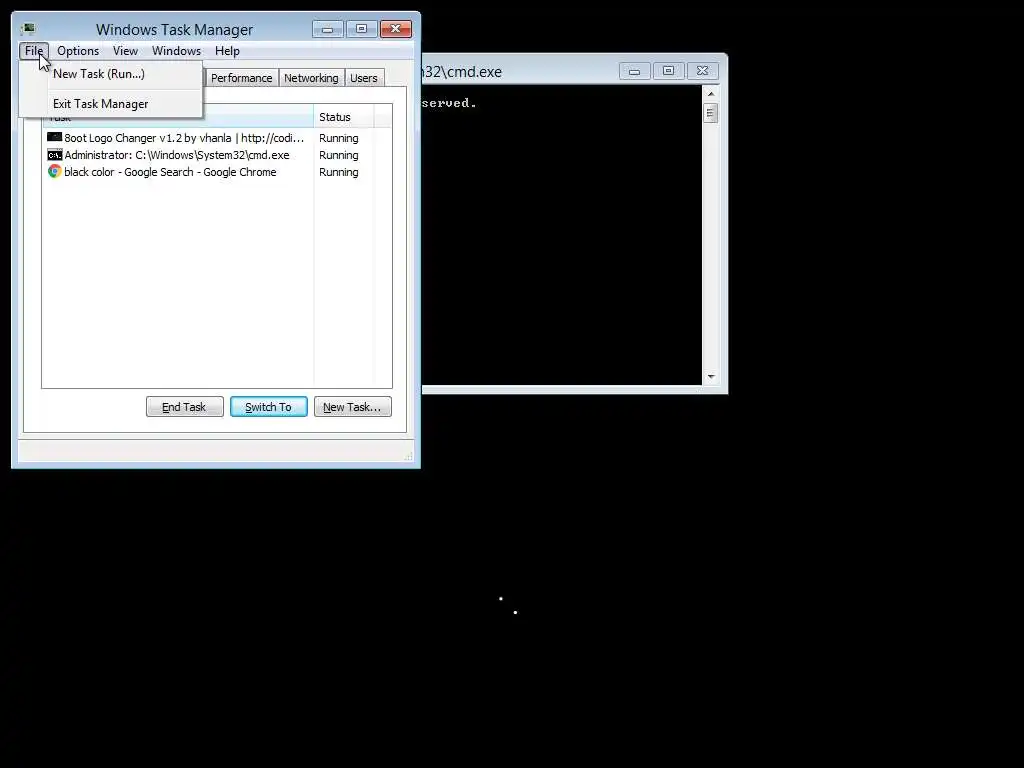
Task: Select the Administrator cmd.exe task row
Action: click(x=217, y=155)
